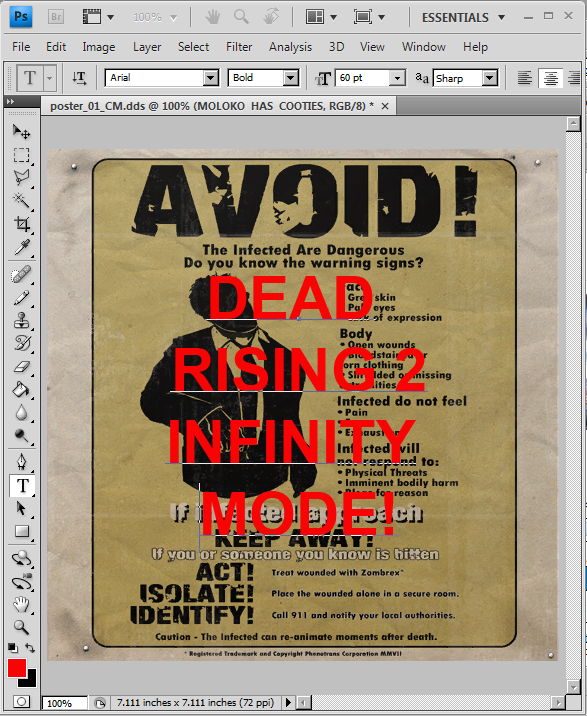Select the Healing Brush tool

pyautogui.click(x=21, y=274)
